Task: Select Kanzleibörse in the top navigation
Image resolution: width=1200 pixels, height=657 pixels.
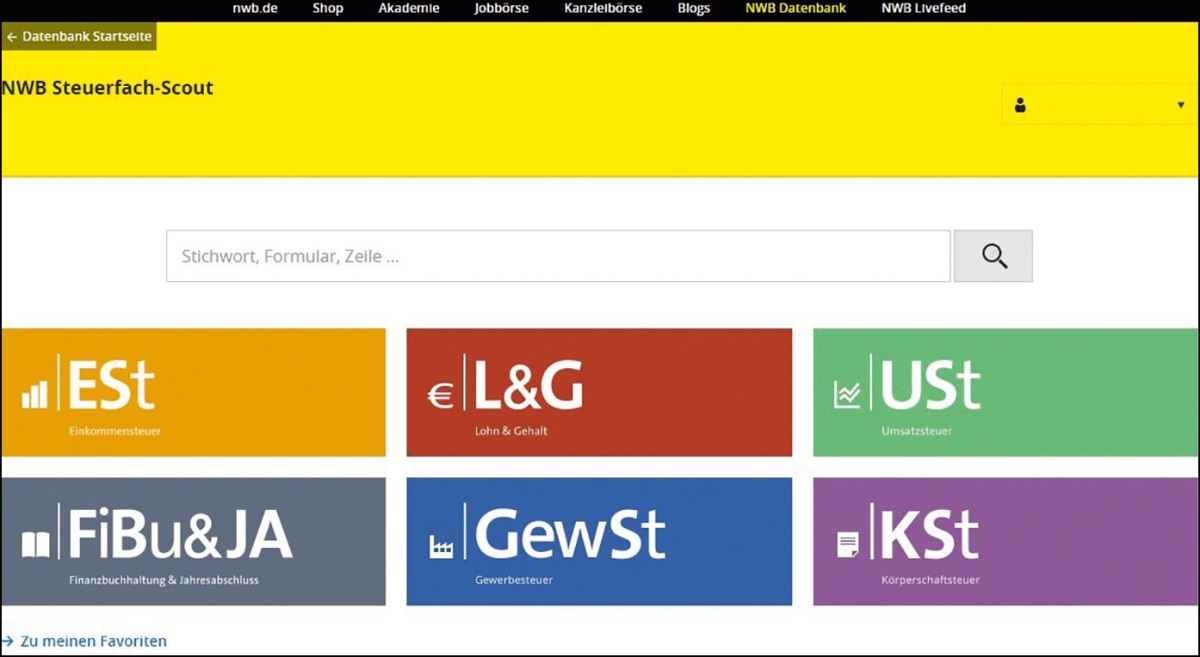Action: (x=603, y=9)
